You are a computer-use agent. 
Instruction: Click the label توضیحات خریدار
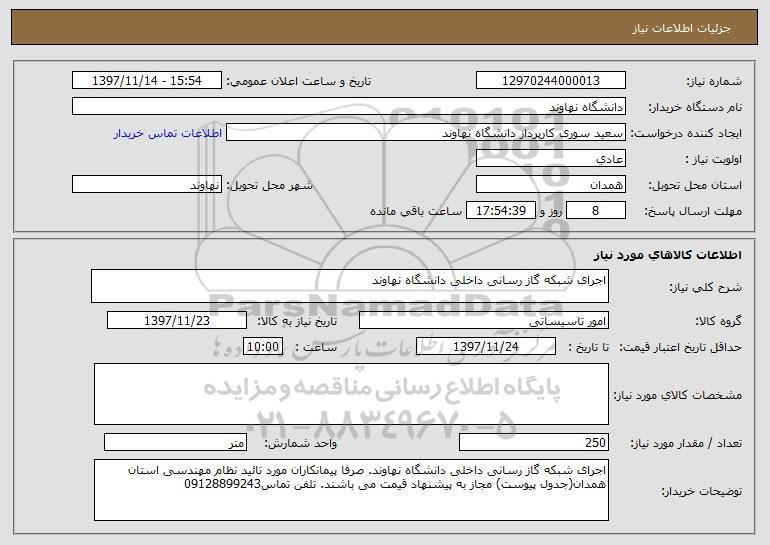point(702,491)
